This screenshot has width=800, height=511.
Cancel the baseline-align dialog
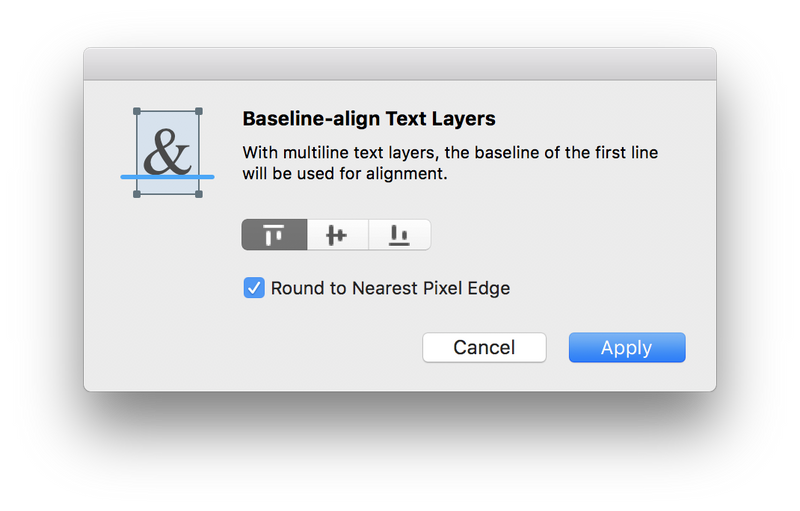point(484,348)
